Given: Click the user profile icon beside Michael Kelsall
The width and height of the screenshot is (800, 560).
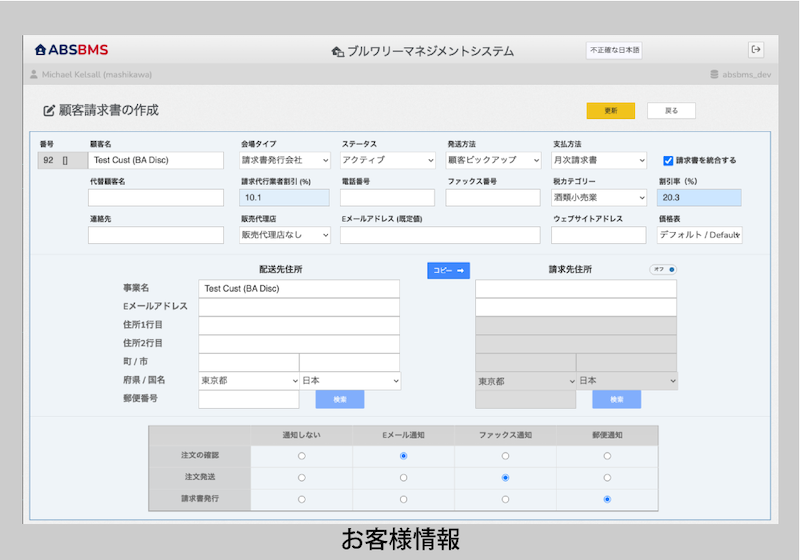Looking at the screenshot, I should pos(34,74).
